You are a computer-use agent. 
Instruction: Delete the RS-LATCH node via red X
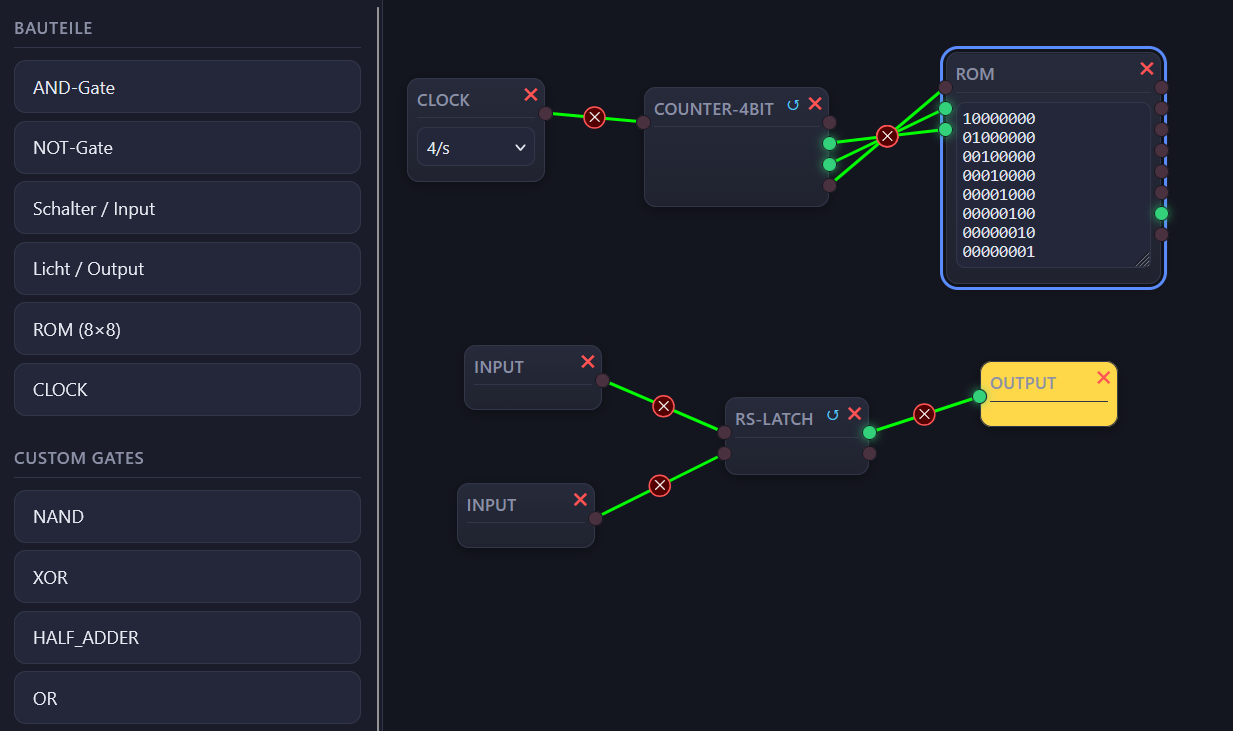click(x=854, y=414)
